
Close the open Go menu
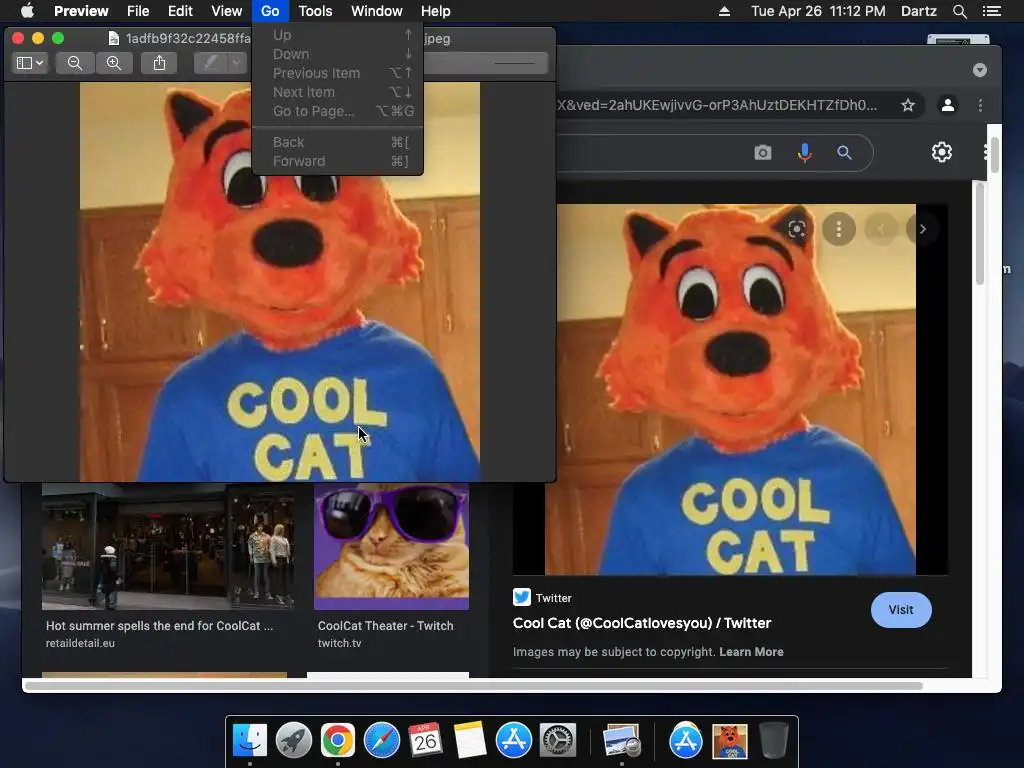tap(270, 11)
